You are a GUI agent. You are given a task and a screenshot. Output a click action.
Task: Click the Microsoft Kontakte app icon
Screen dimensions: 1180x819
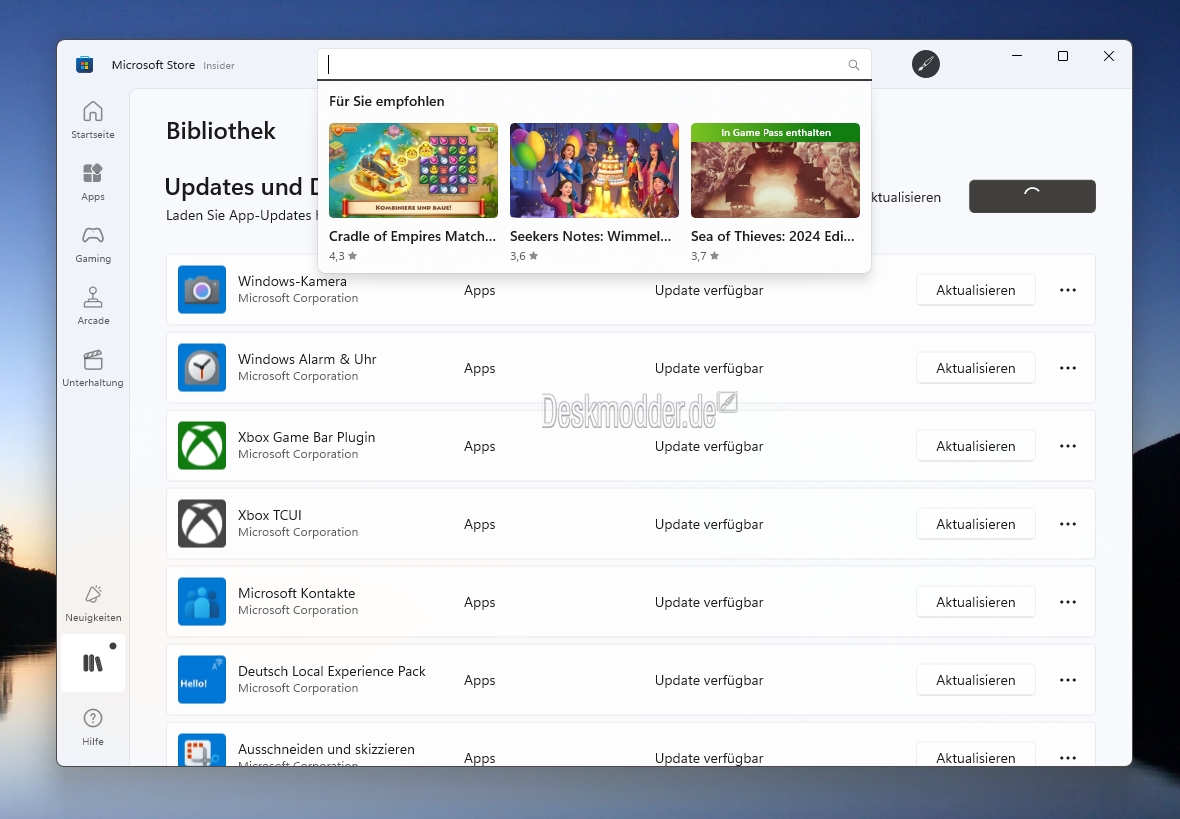[x=202, y=601]
